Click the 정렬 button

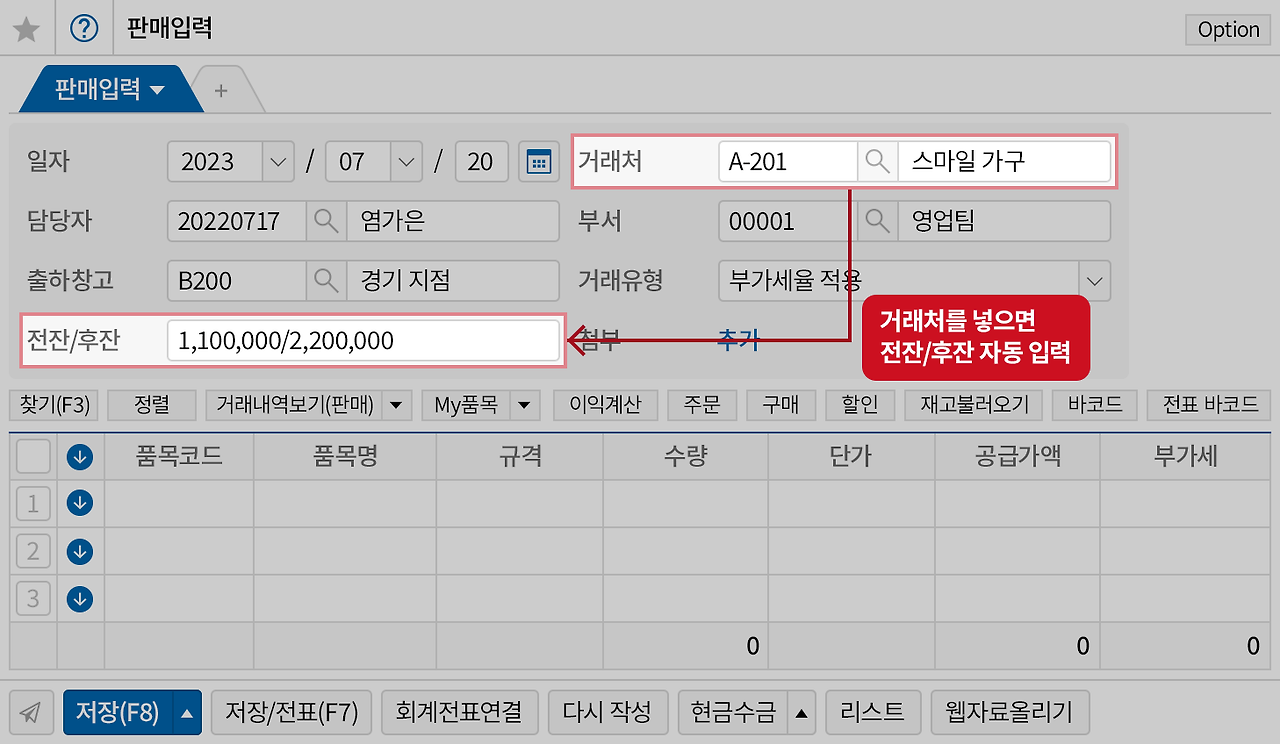click(152, 405)
